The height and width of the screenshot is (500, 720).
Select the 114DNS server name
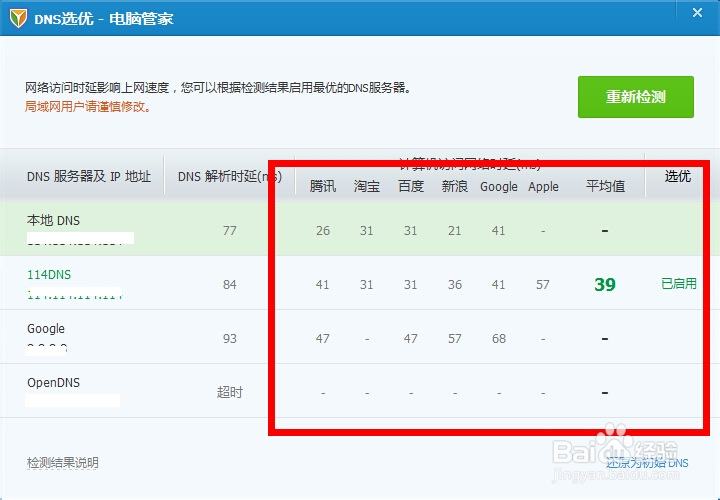(x=49, y=275)
